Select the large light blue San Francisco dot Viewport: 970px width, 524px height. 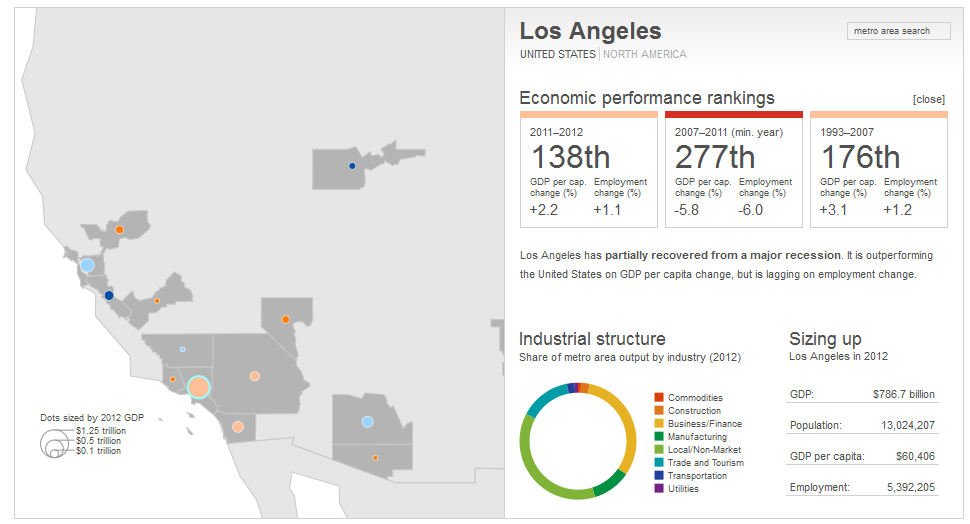coord(87,265)
